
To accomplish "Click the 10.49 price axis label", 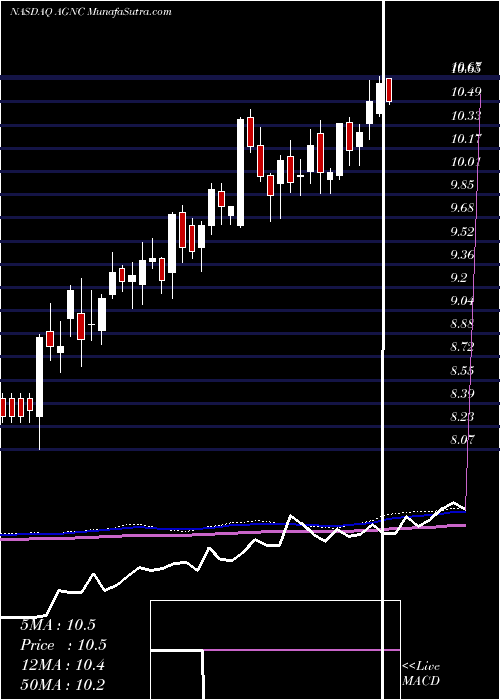I will (x=466, y=92).
